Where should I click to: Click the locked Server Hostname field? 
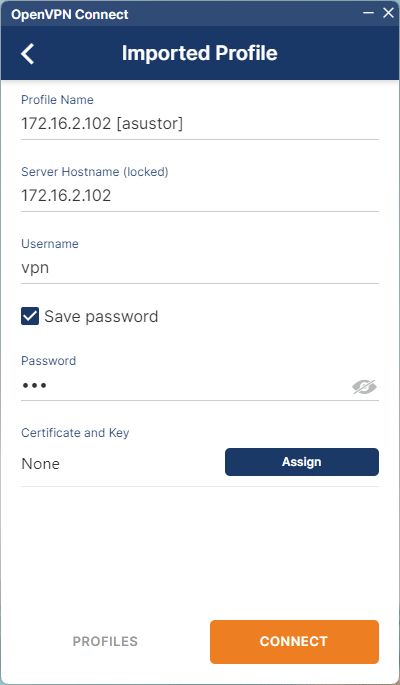click(200, 195)
